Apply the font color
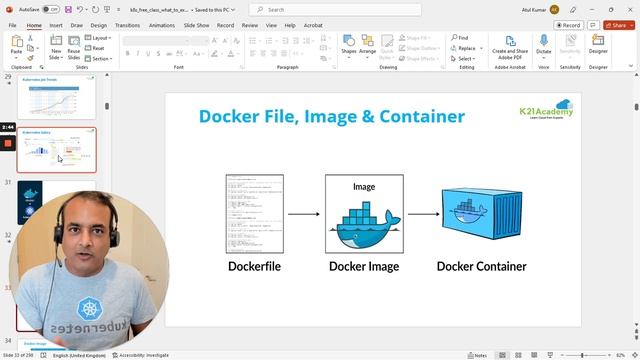The width and height of the screenshot is (640, 360). click(x=231, y=53)
